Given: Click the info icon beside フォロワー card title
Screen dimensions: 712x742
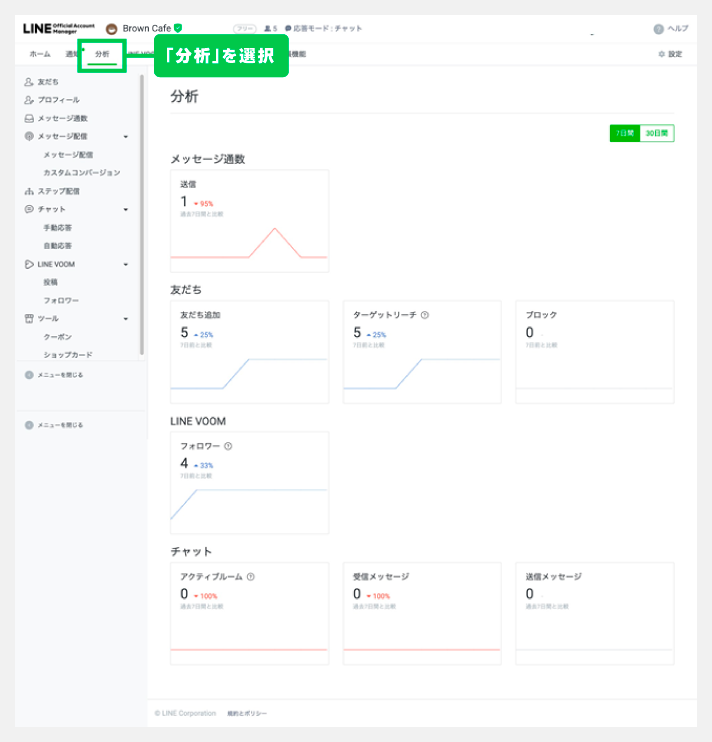Looking at the screenshot, I should 228,446.
